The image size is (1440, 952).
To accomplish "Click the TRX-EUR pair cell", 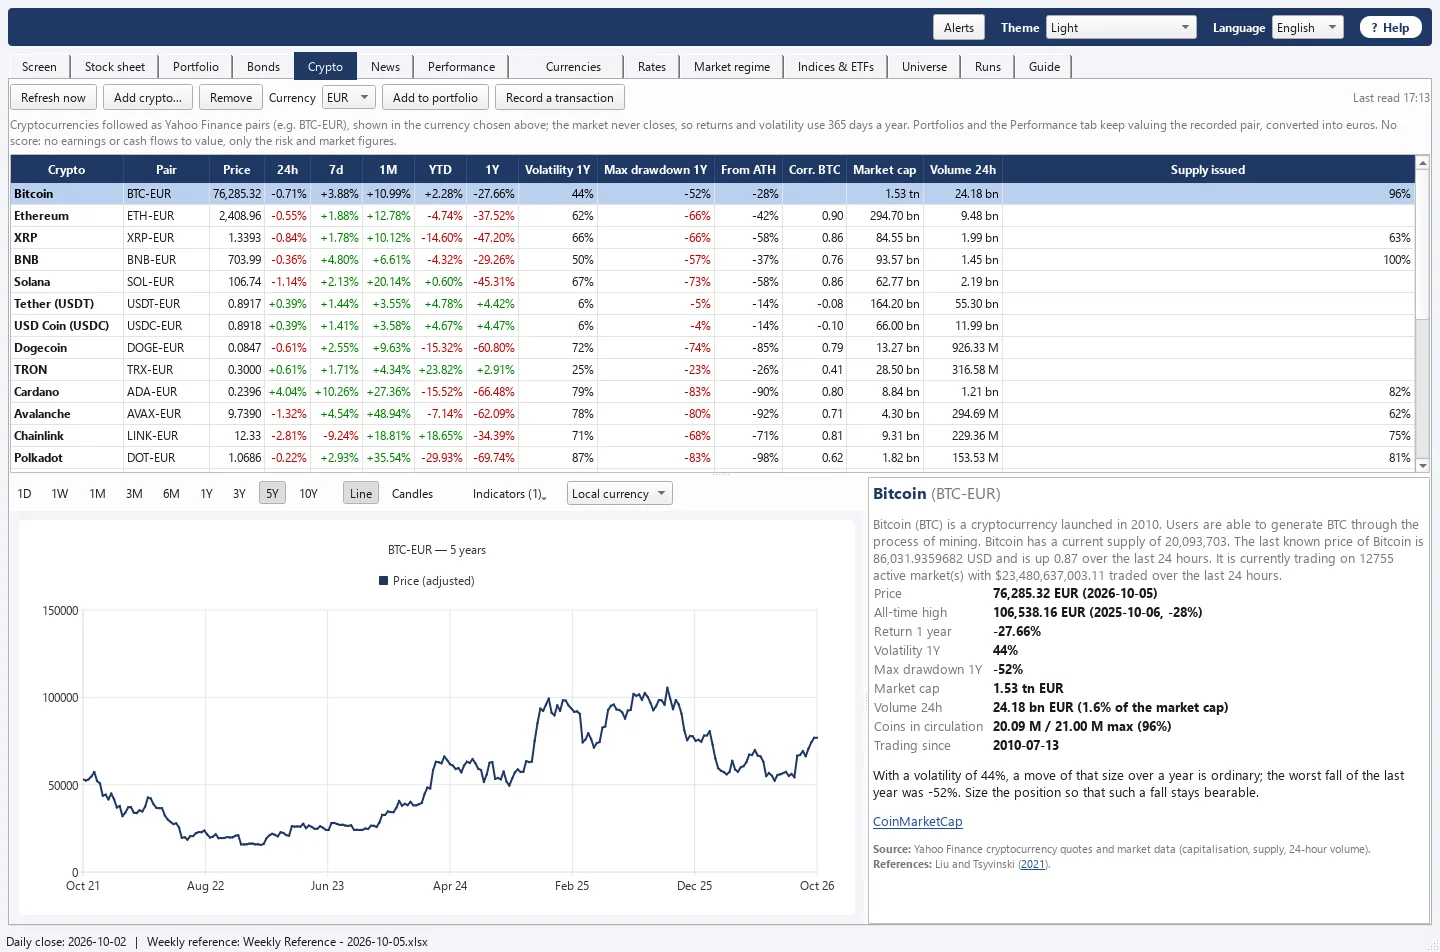I will point(166,369).
